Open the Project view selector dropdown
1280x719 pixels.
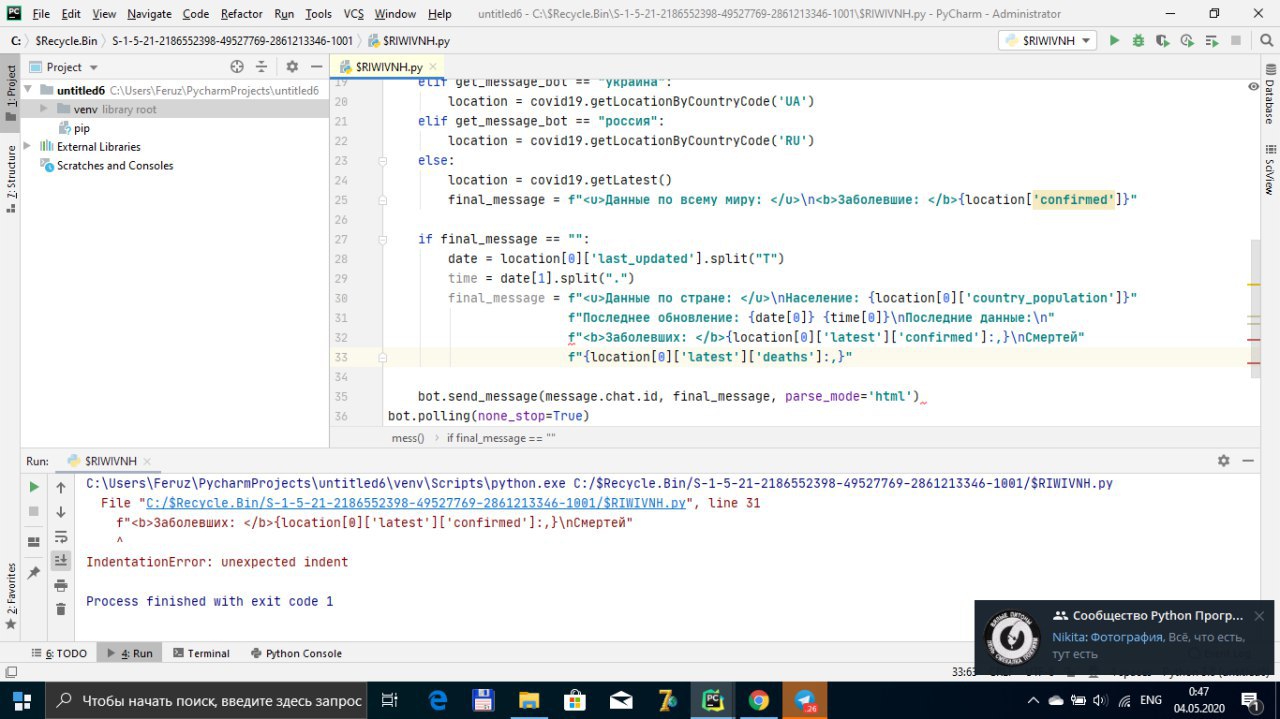pyautogui.click(x=65, y=67)
